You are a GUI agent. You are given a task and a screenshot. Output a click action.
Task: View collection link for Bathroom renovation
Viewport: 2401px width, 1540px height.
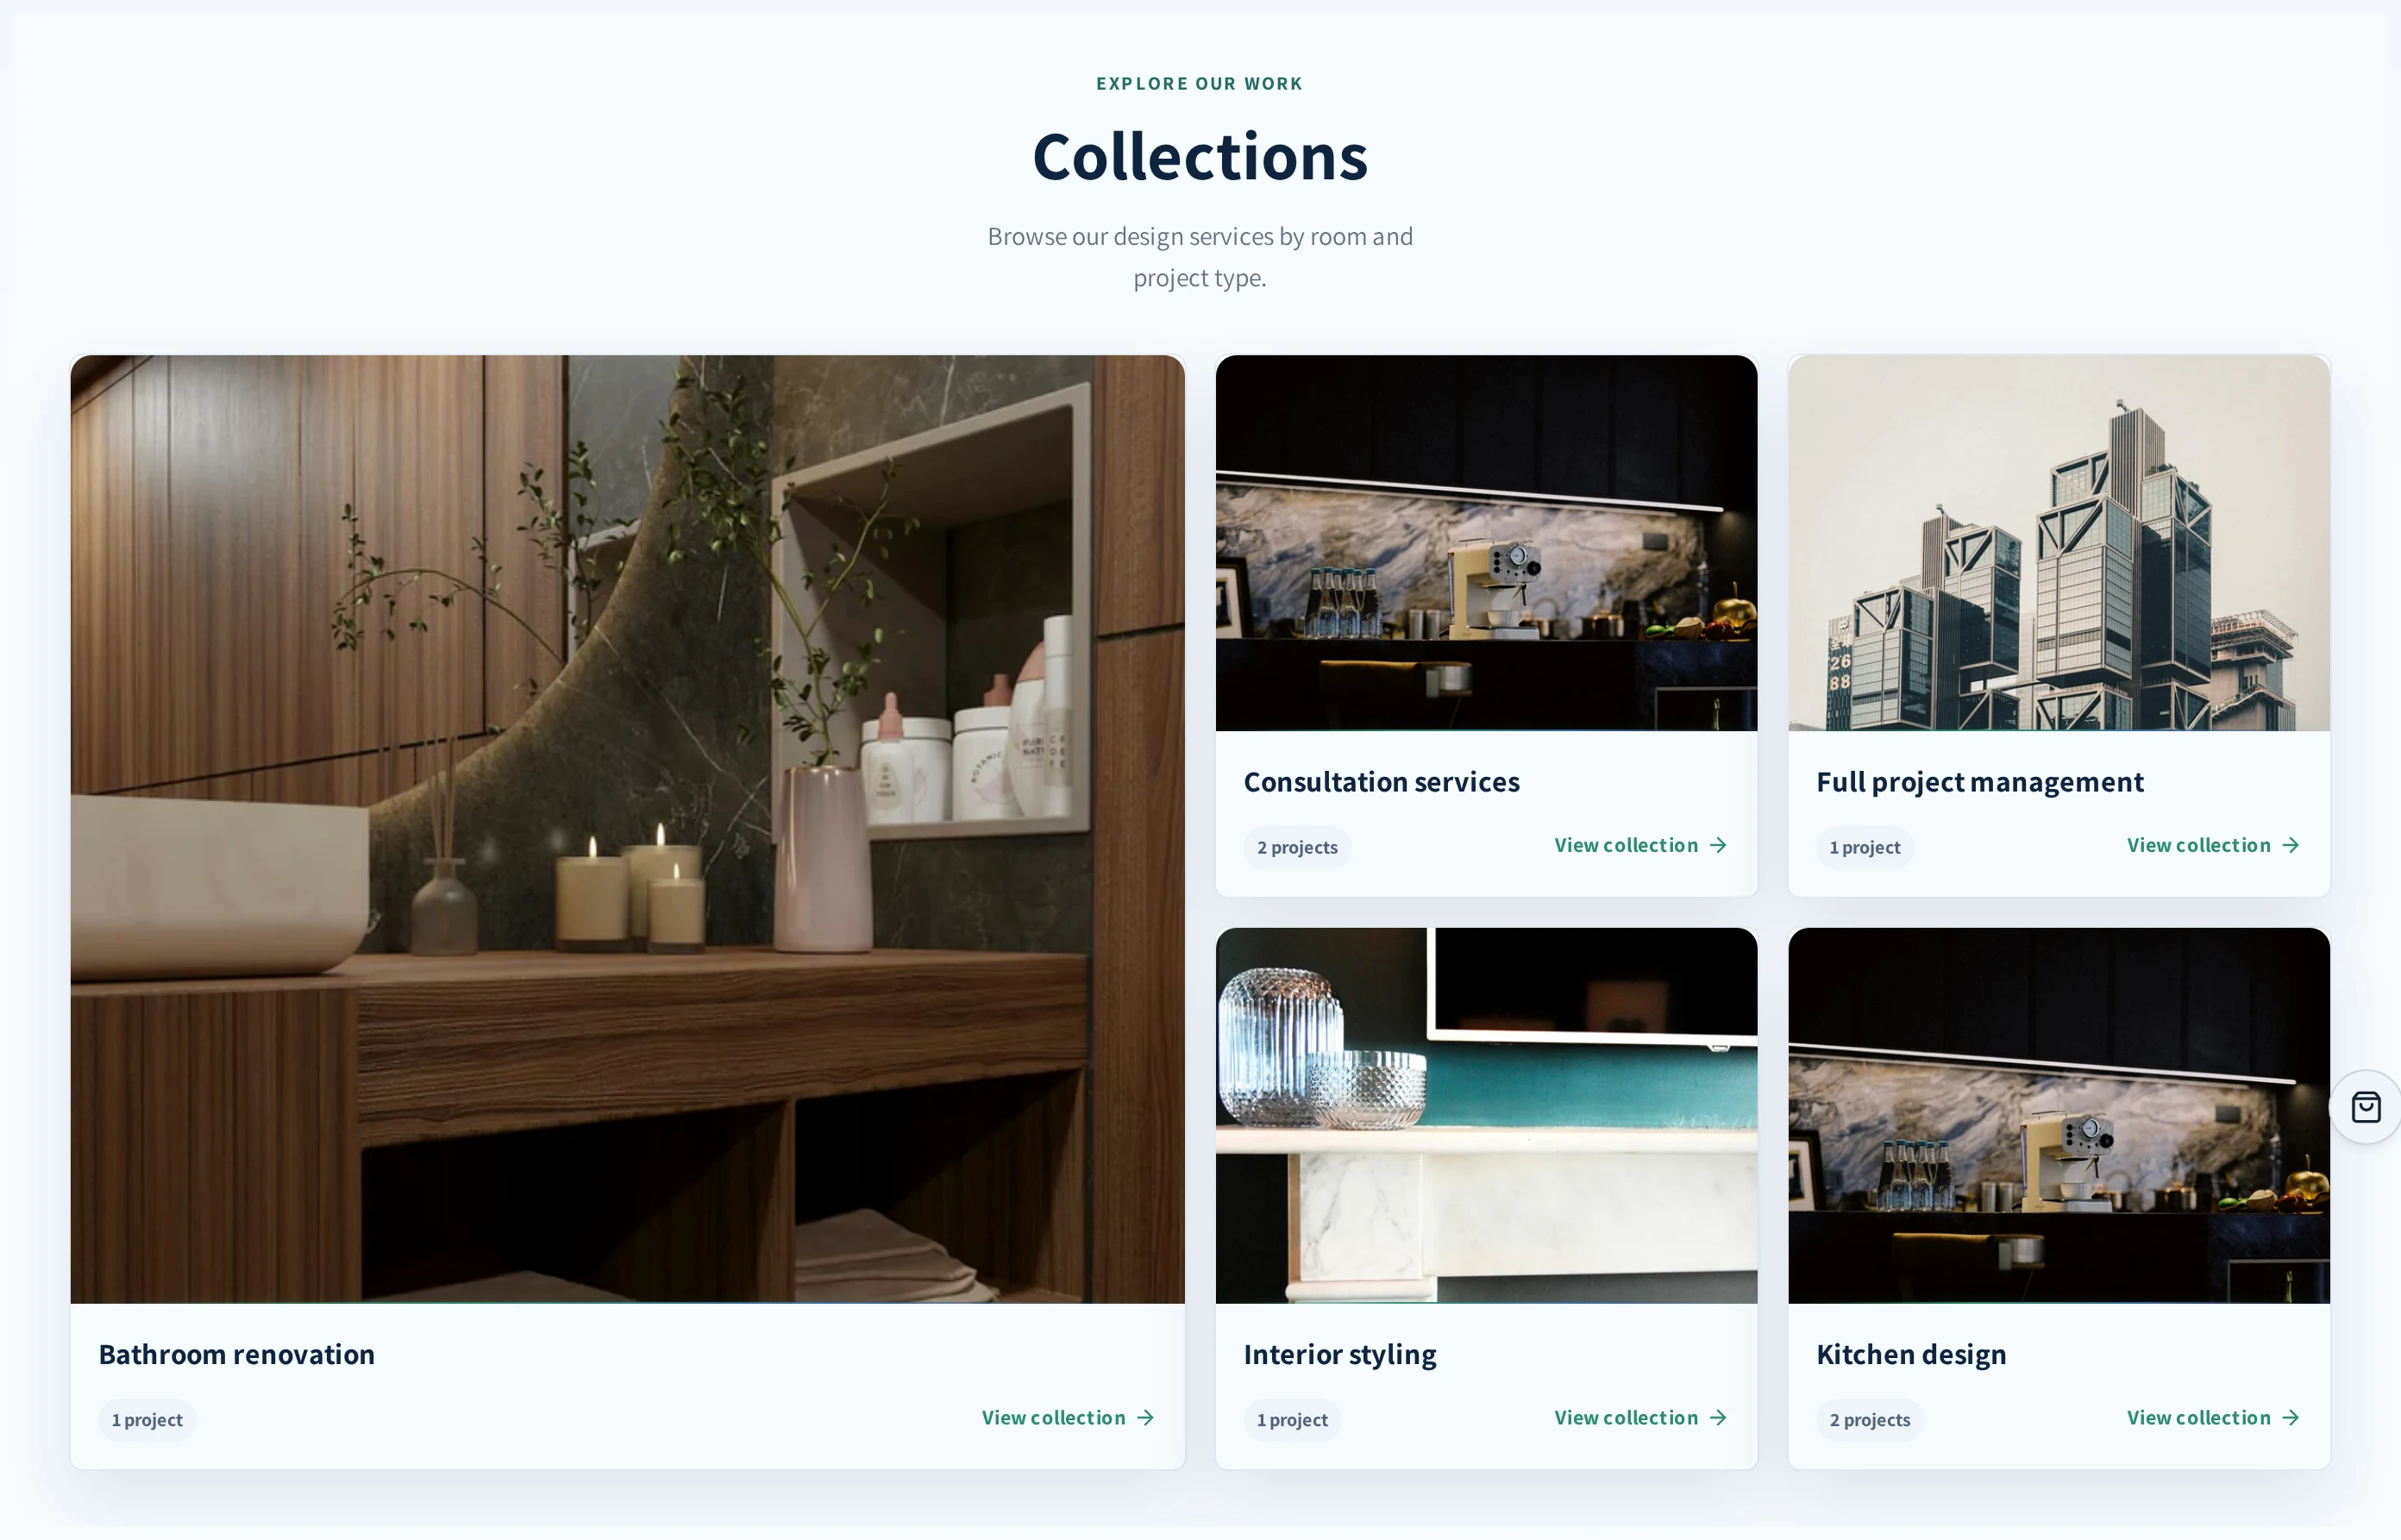coord(1068,1418)
